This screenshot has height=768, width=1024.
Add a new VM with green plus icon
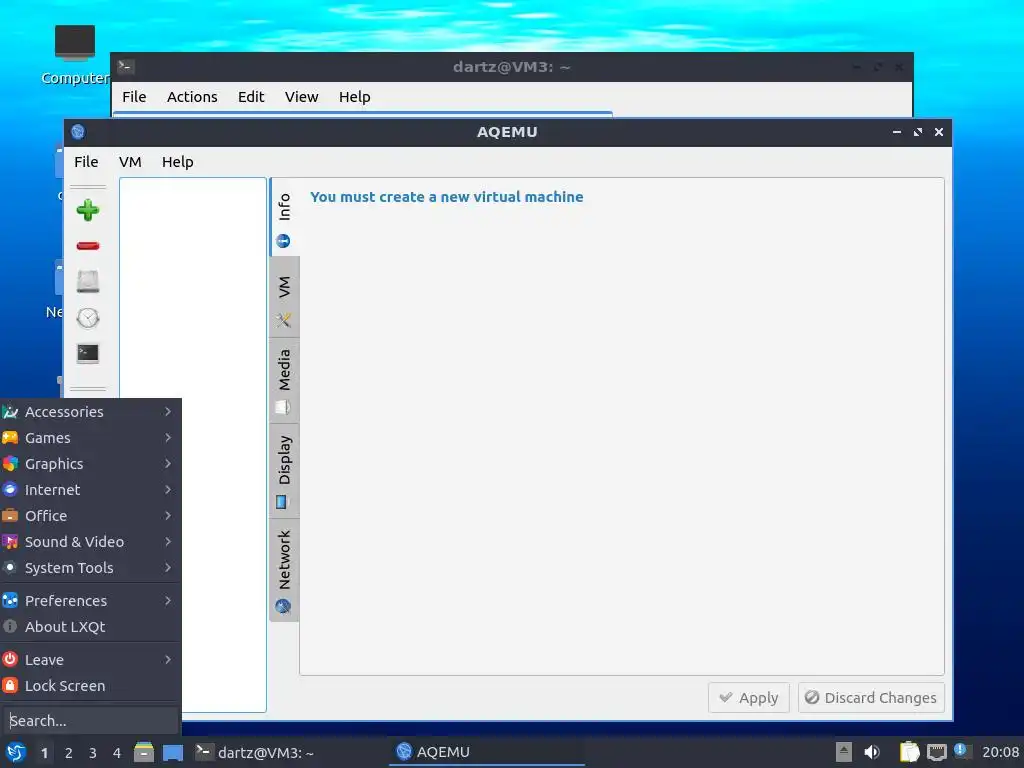pyautogui.click(x=88, y=210)
